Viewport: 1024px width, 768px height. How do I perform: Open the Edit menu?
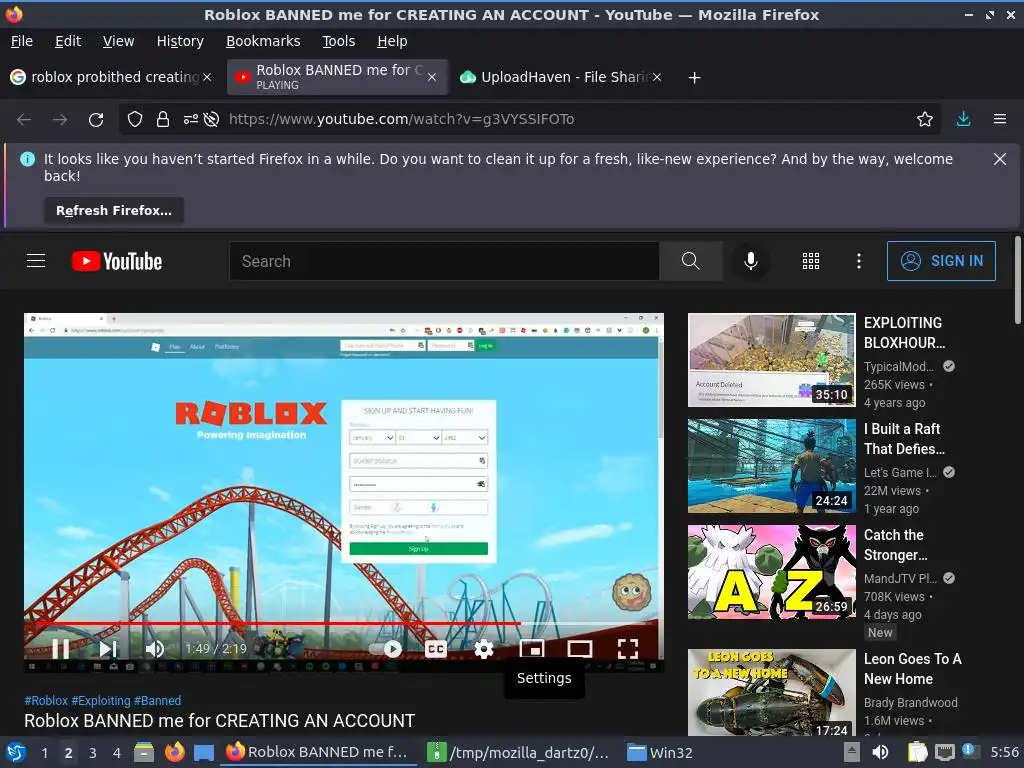click(x=68, y=41)
